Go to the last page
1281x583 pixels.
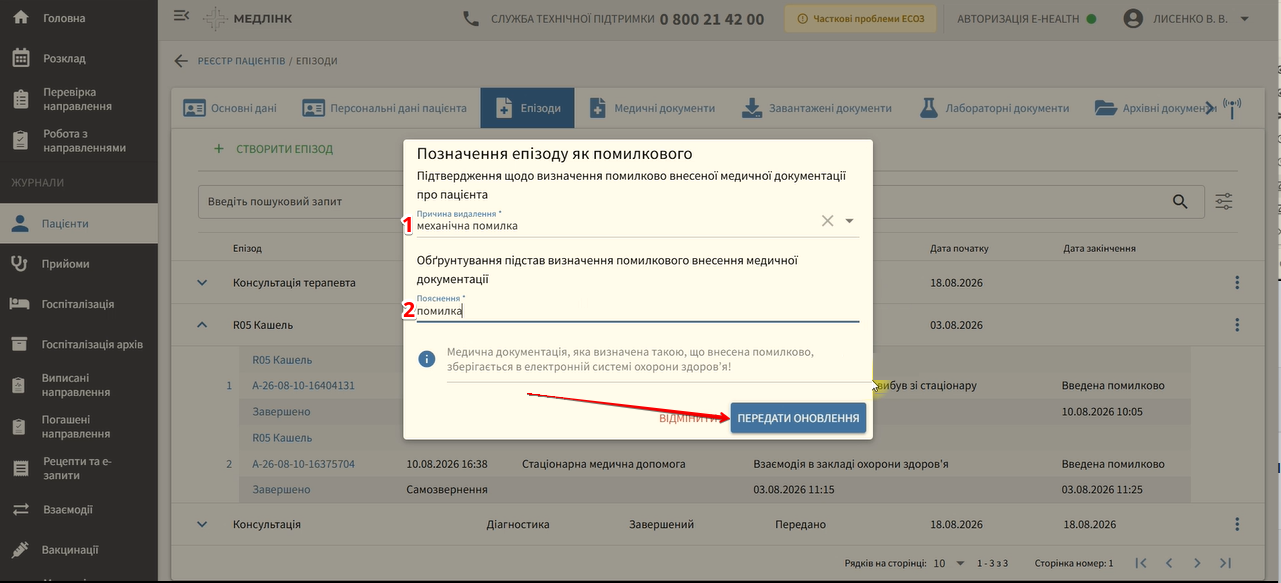pos(1225,563)
